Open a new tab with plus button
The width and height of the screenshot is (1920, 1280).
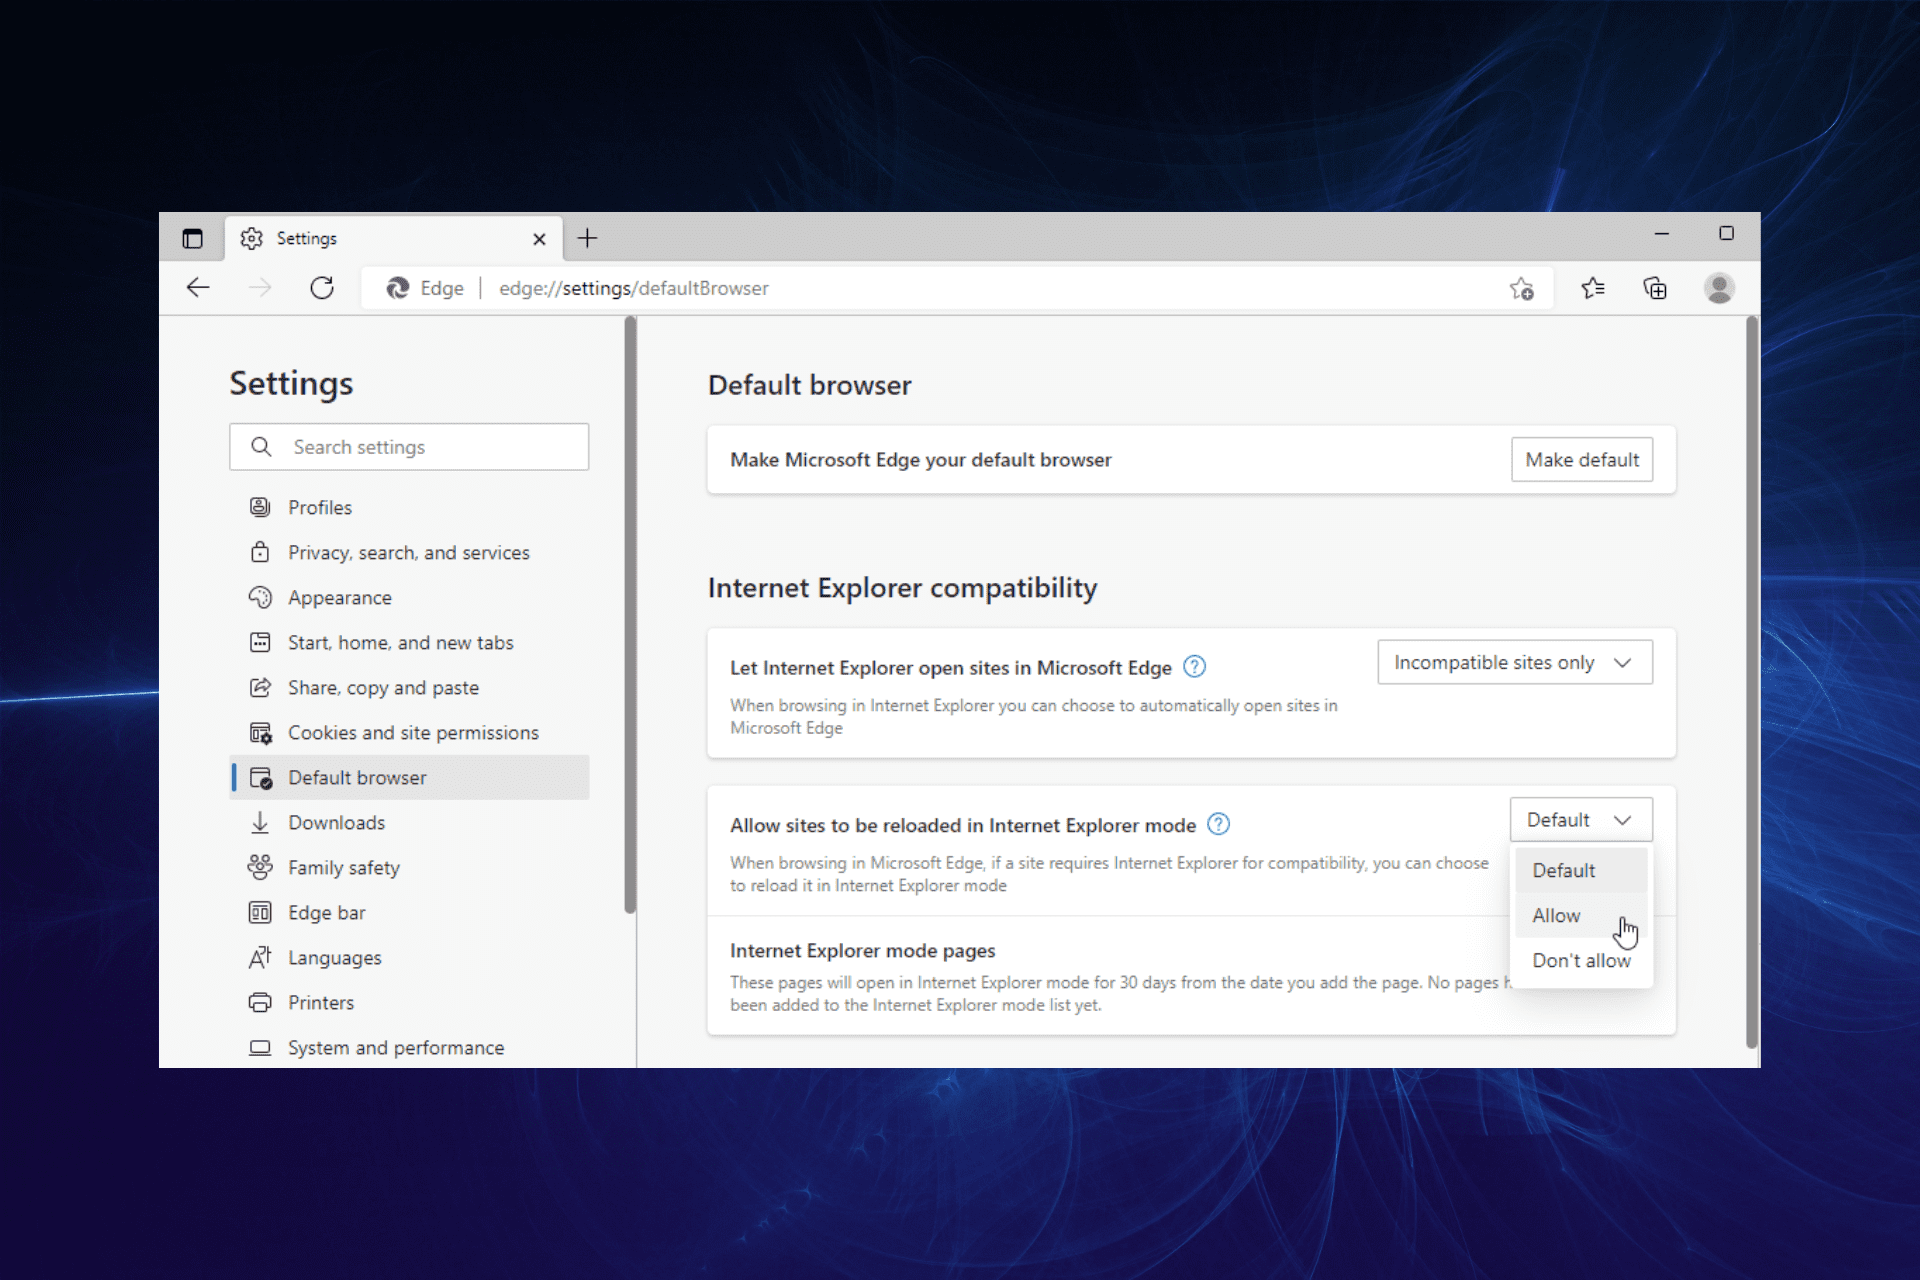tap(587, 239)
